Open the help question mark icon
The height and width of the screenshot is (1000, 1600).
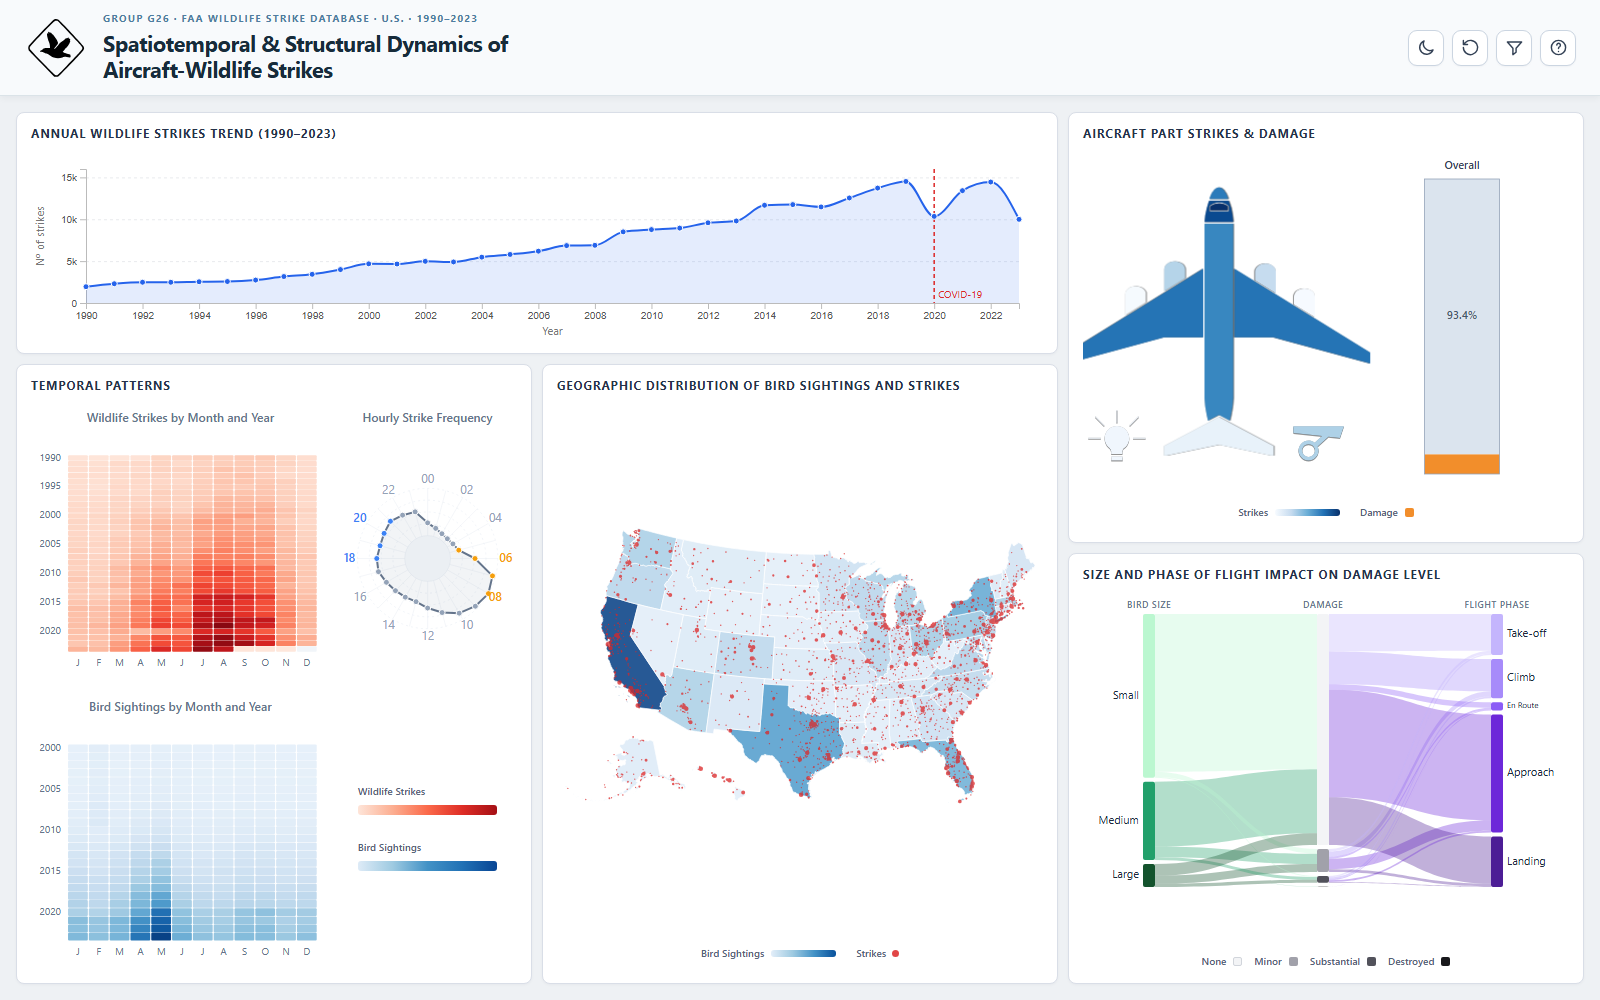tap(1558, 48)
